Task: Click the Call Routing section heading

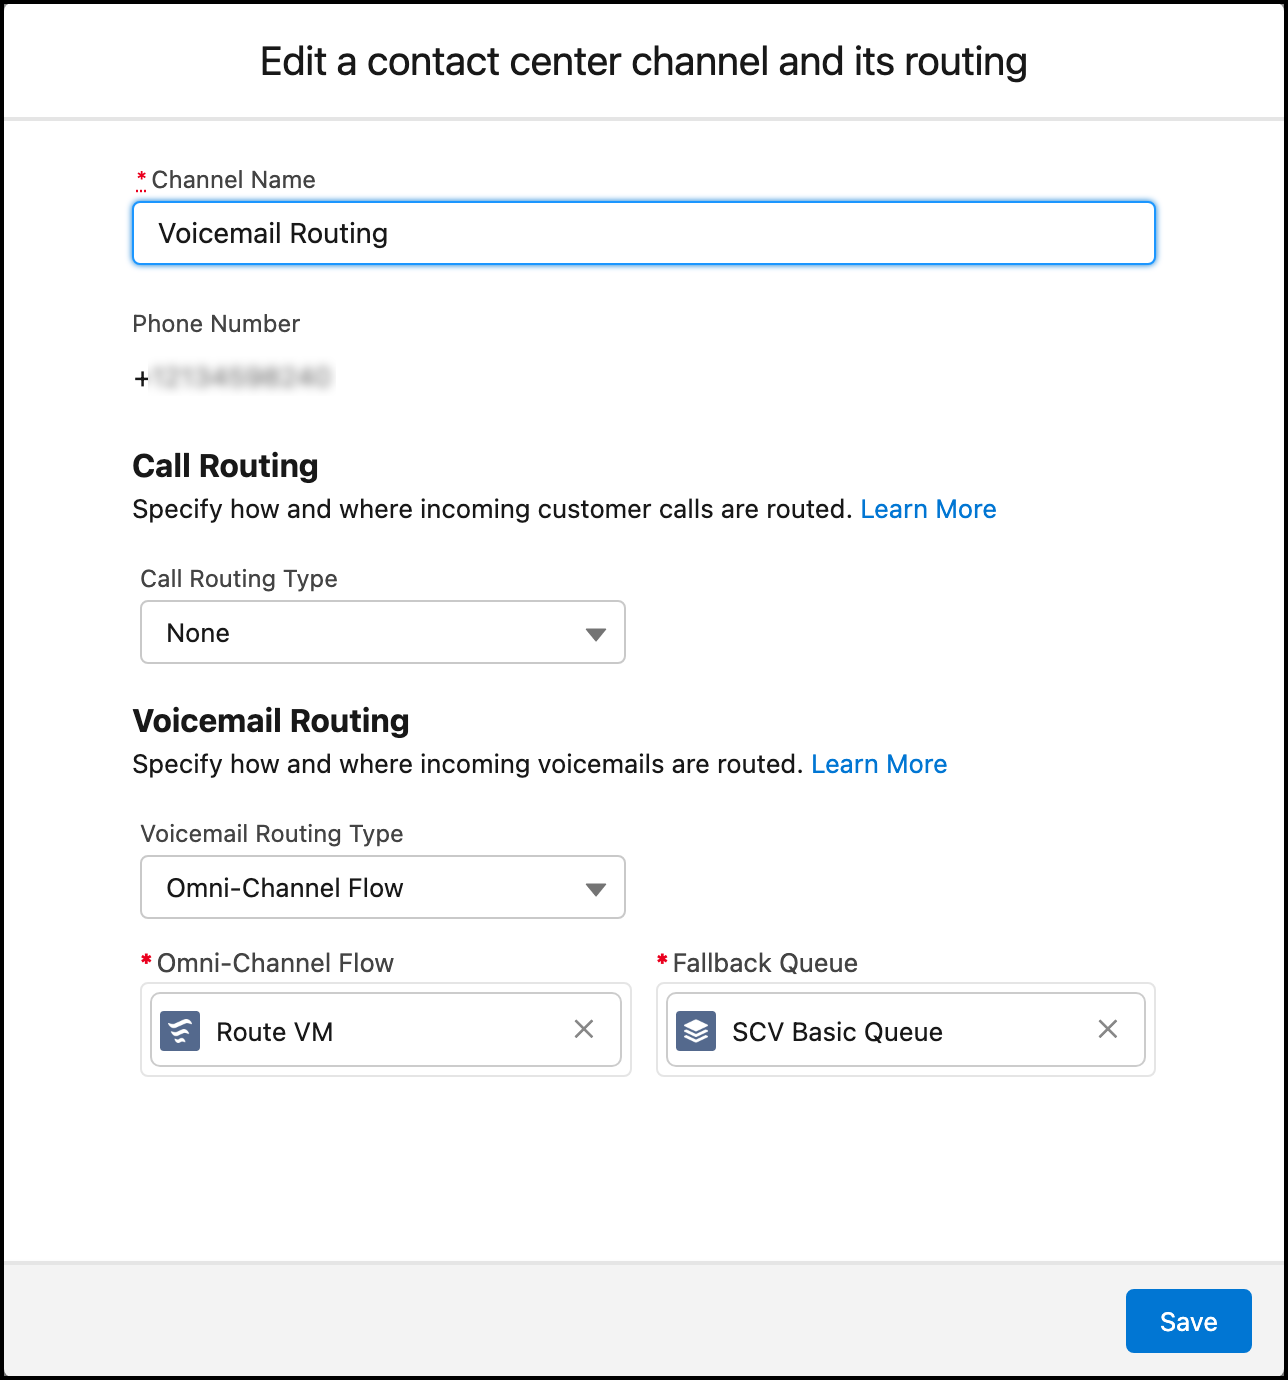Action: tap(225, 466)
